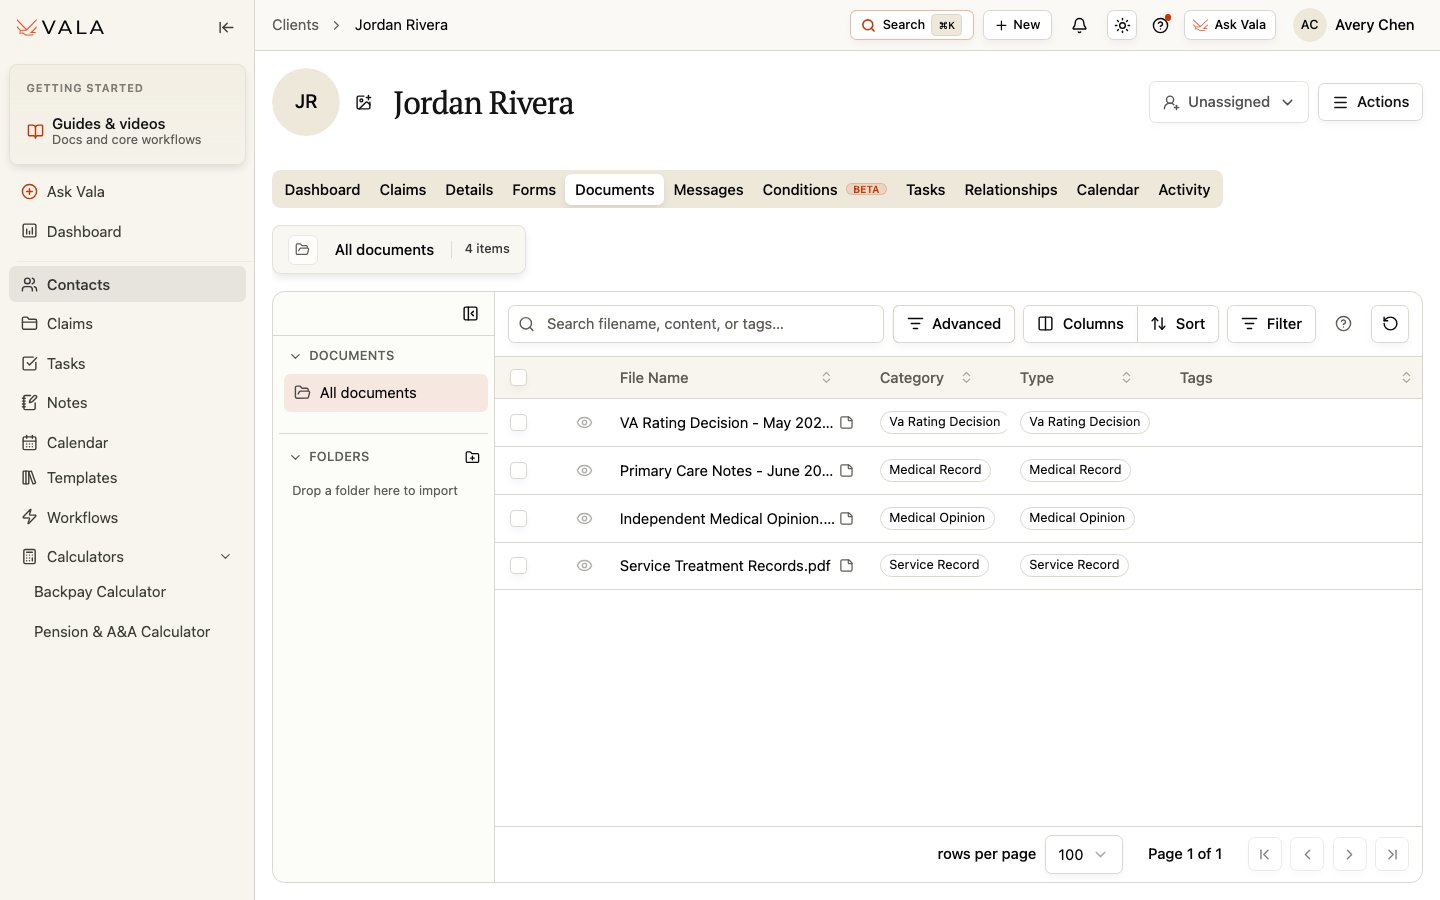The width and height of the screenshot is (1440, 900).
Task: Go to next page arrow
Action: [1349, 854]
